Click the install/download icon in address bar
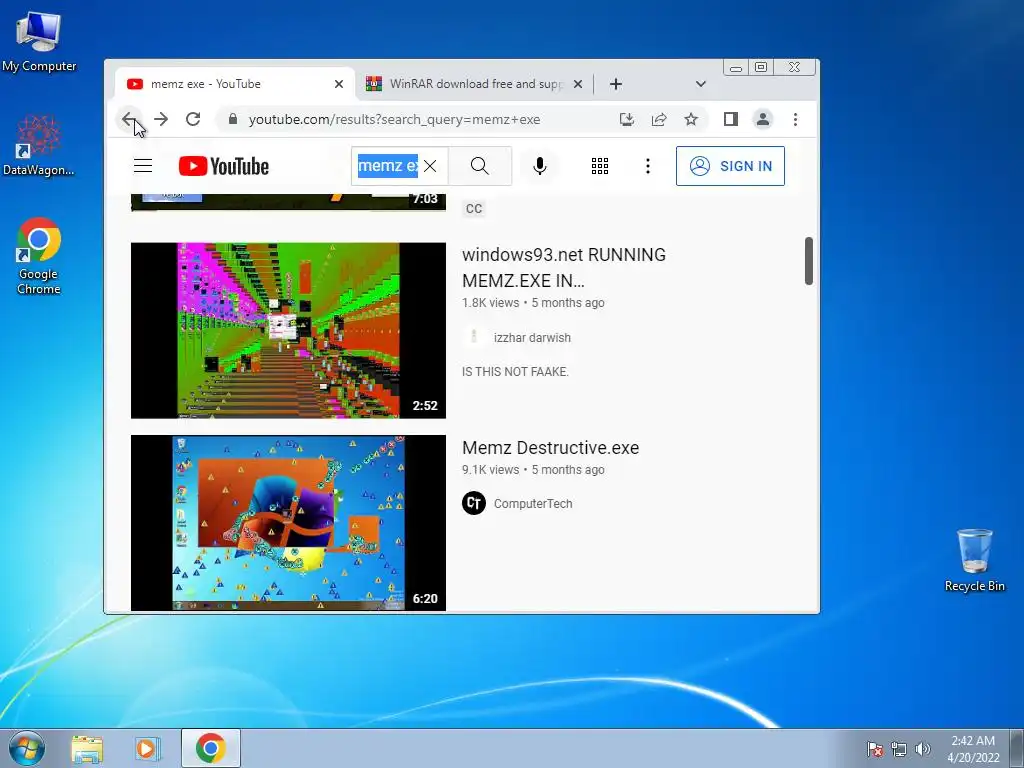This screenshot has height=768, width=1024. tap(626, 120)
